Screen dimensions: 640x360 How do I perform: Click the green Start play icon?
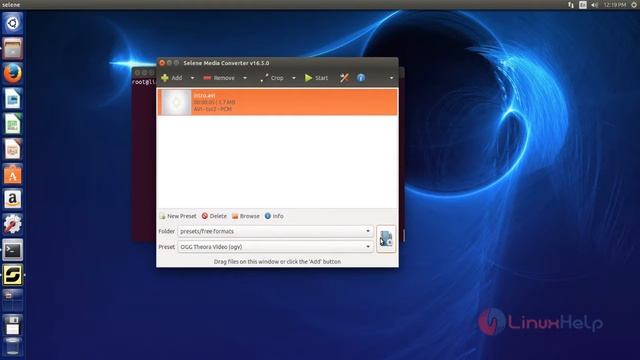(x=309, y=78)
